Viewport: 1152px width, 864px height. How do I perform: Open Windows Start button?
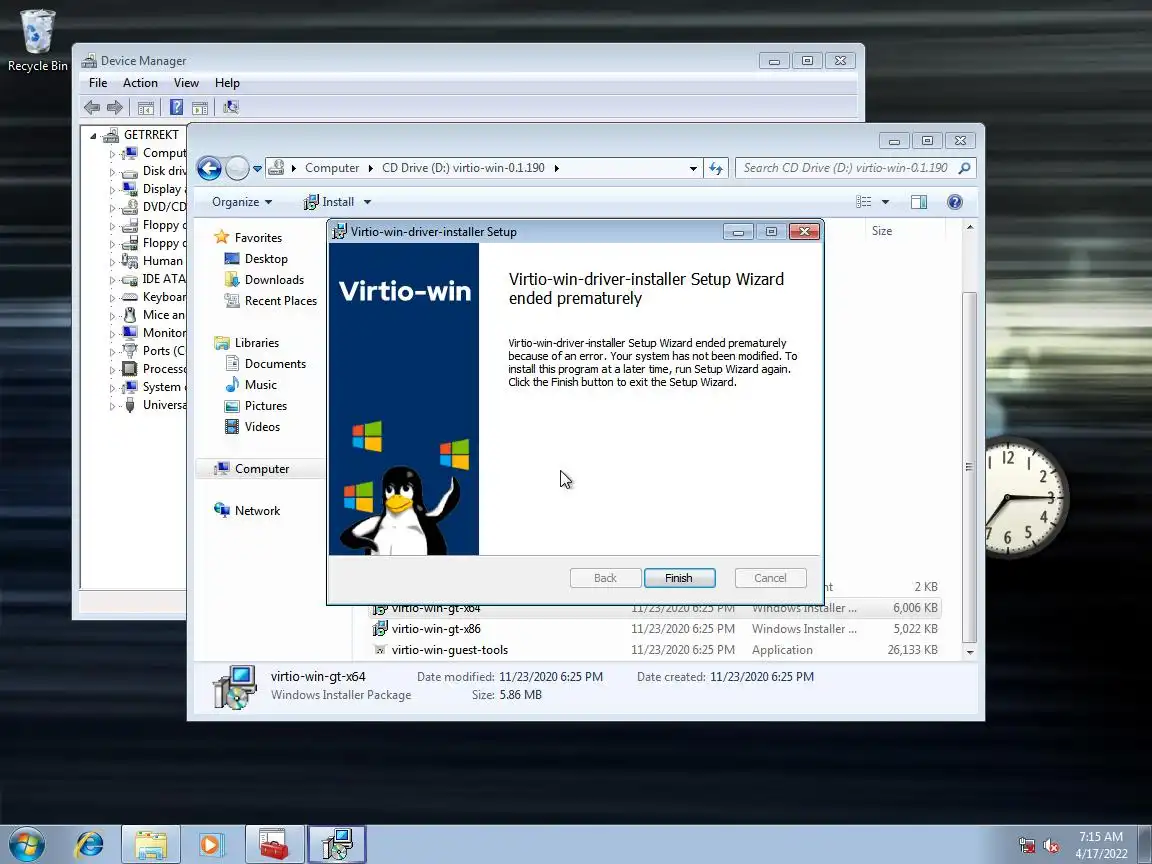27,844
